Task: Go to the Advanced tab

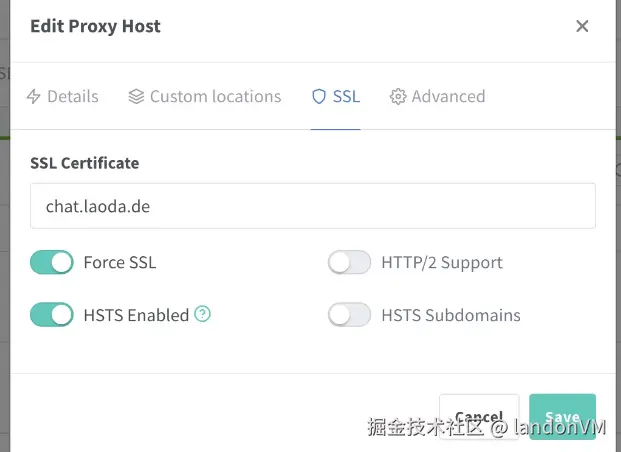Action: 448,97
